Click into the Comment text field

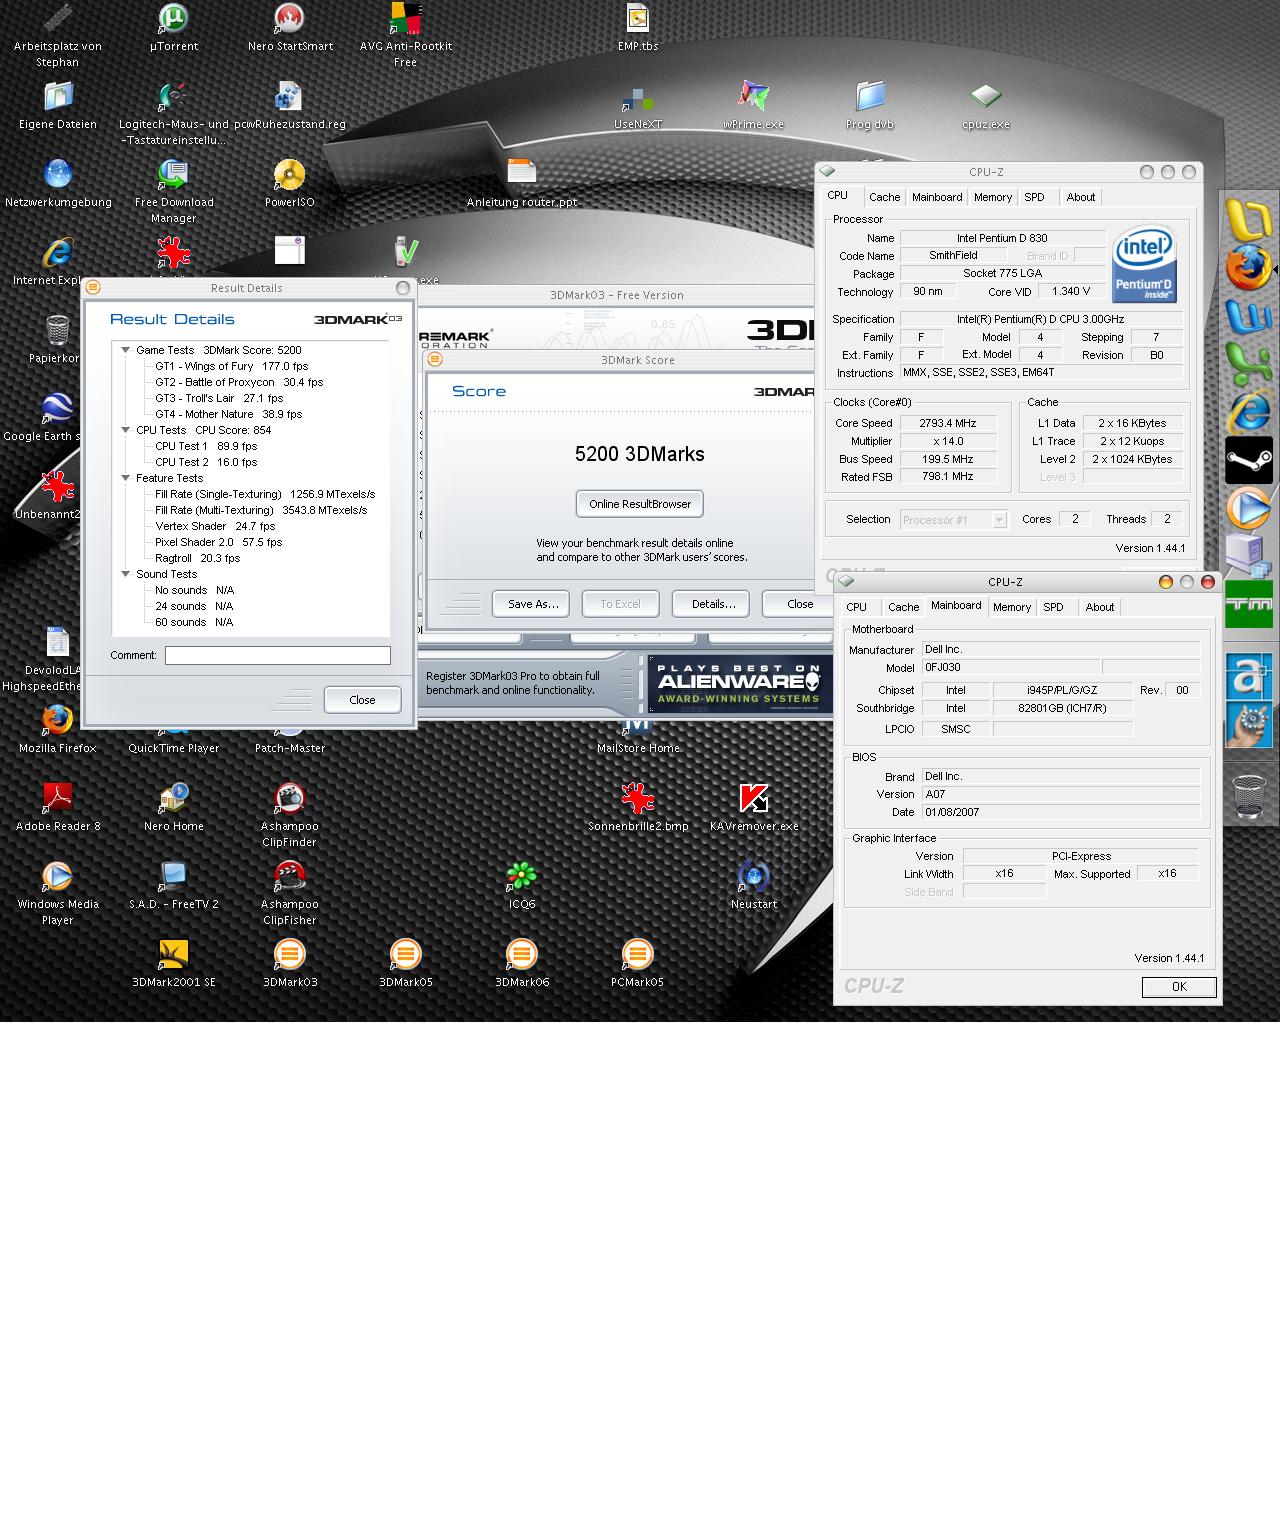(x=278, y=655)
